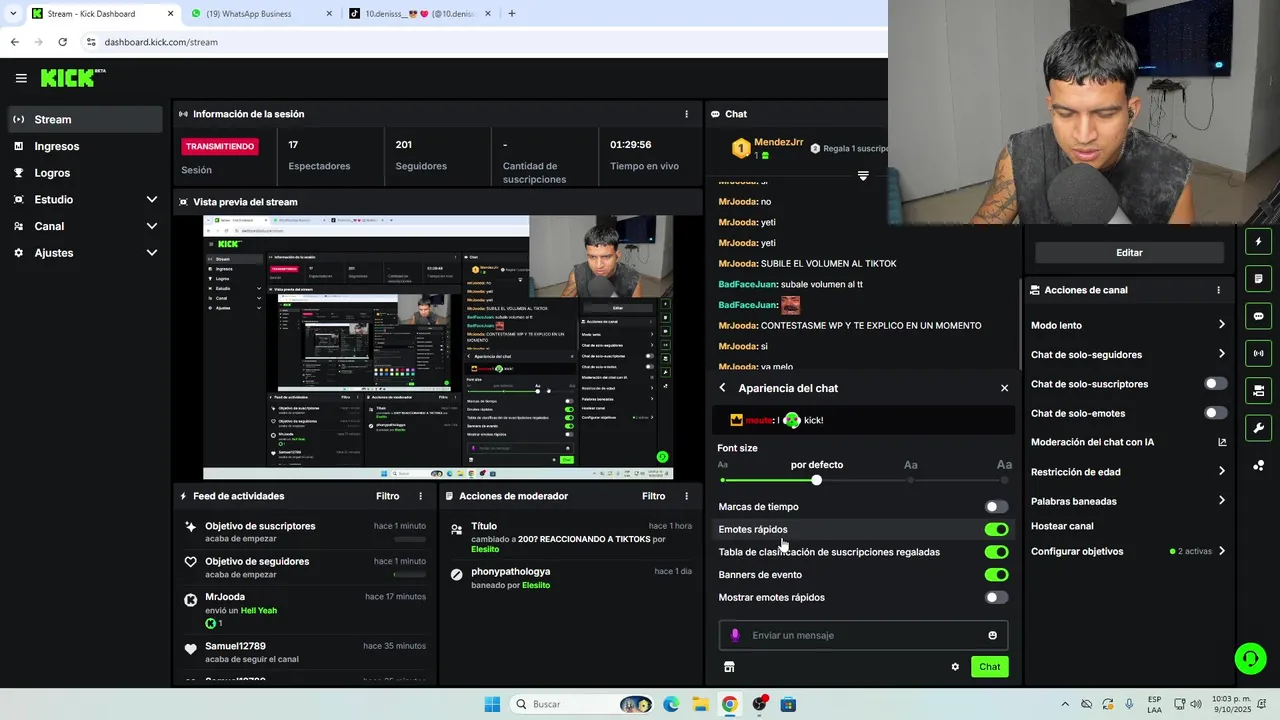Disable the Emotes rápidos toggle

click(996, 530)
